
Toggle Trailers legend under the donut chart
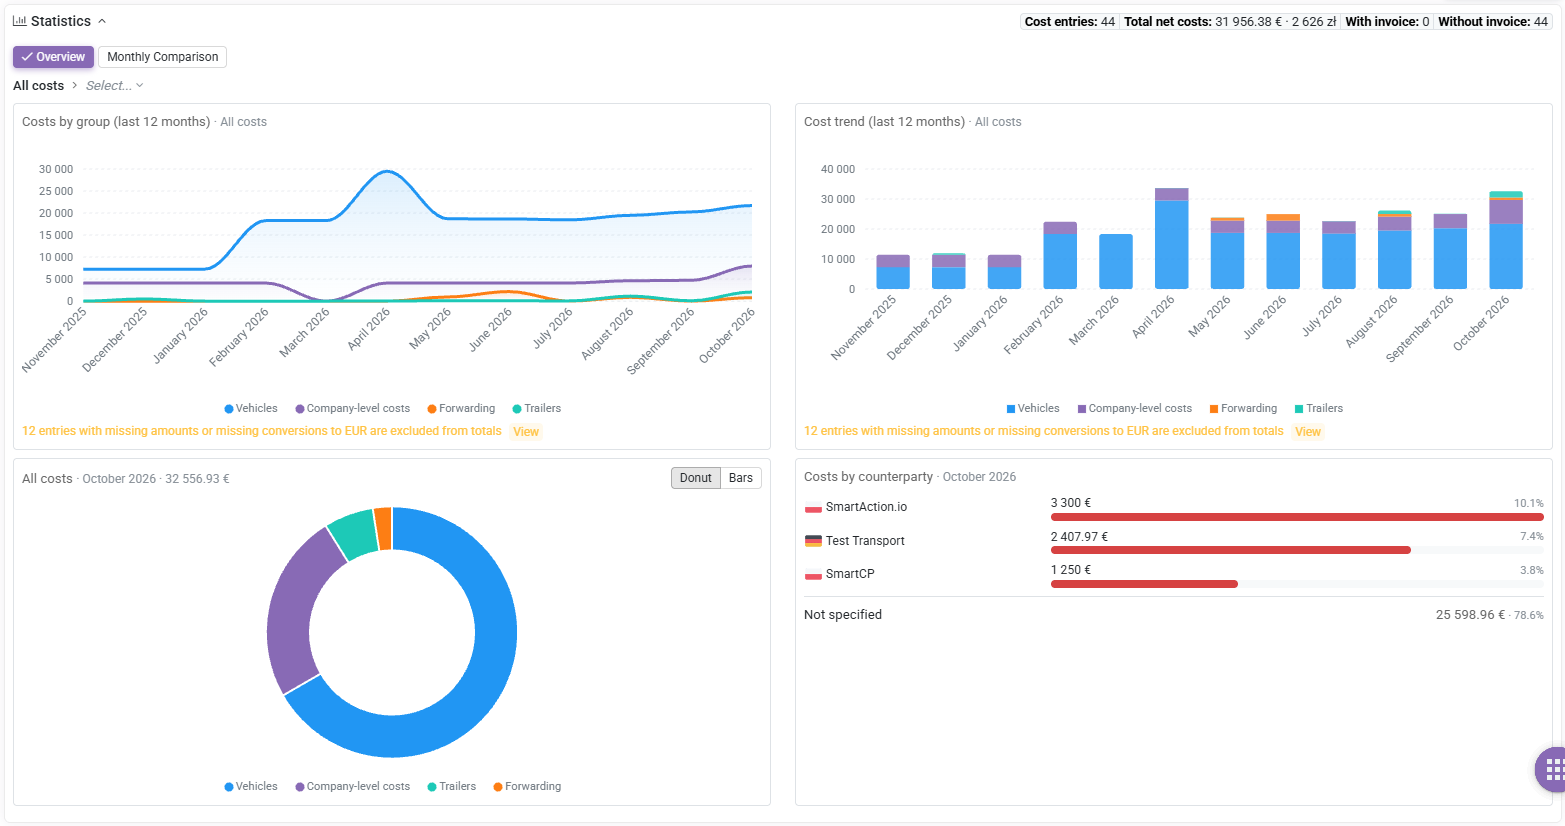click(452, 786)
